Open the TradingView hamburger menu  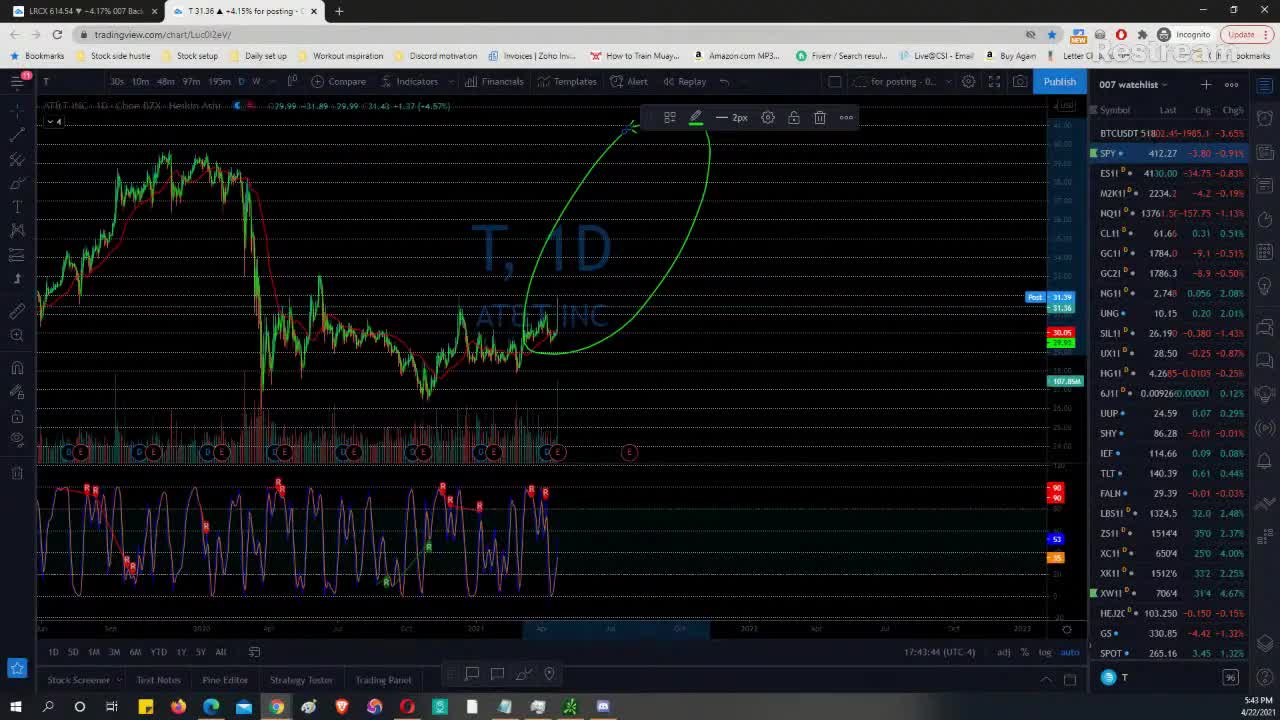pyautogui.click(x=17, y=81)
